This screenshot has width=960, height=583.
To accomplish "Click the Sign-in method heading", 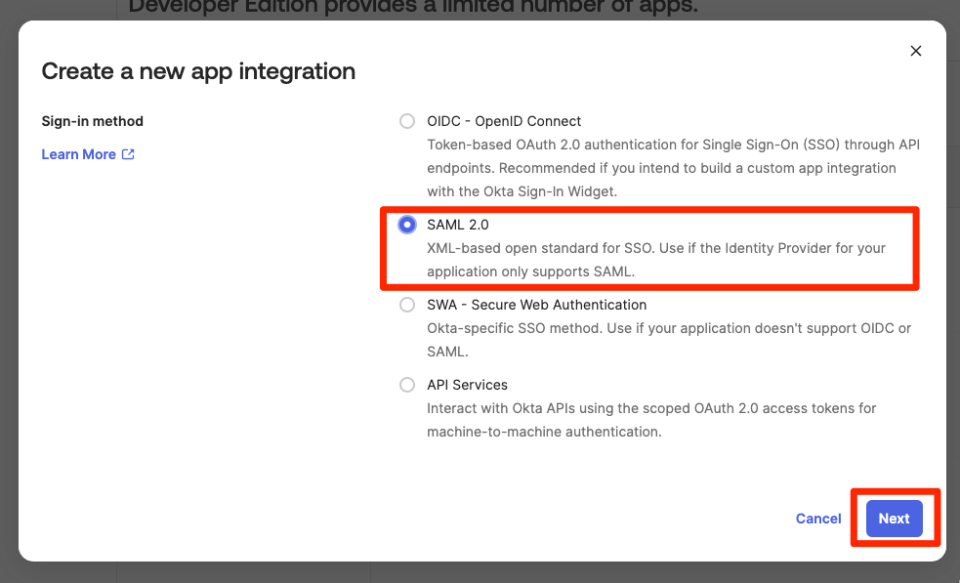I will pyautogui.click(x=92, y=120).
